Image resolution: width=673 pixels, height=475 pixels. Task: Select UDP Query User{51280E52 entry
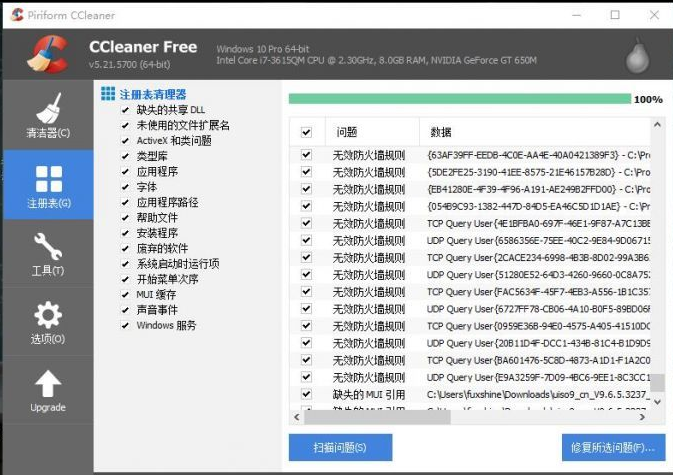click(x=538, y=275)
